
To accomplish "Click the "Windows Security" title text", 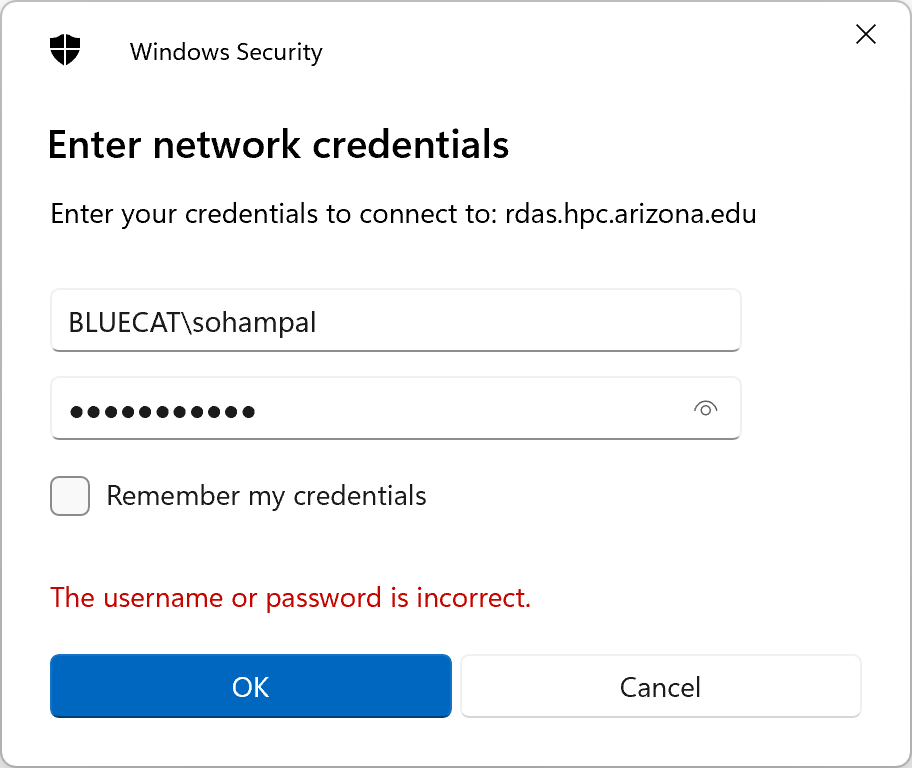I will tap(226, 52).
